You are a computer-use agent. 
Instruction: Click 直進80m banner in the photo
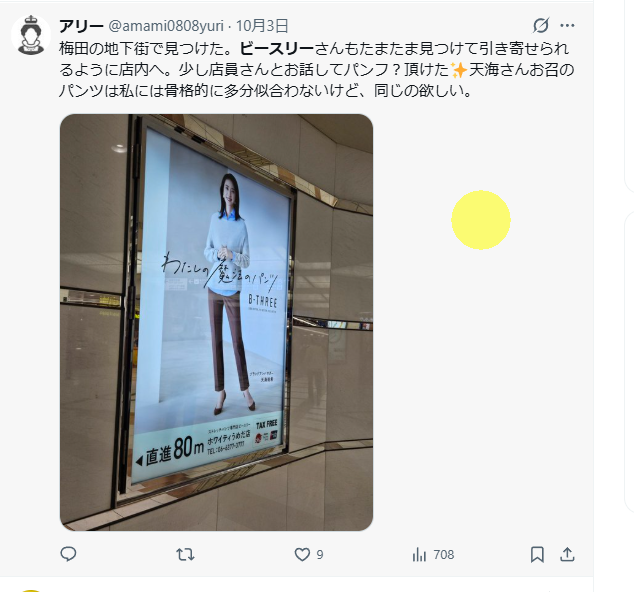pos(172,452)
